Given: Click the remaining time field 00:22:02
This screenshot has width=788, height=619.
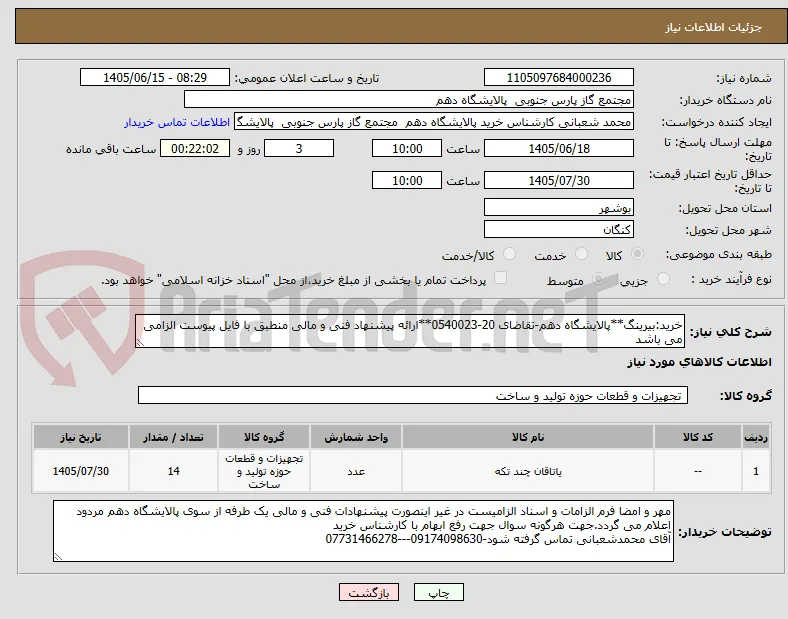Looking at the screenshot, I should (195, 149).
